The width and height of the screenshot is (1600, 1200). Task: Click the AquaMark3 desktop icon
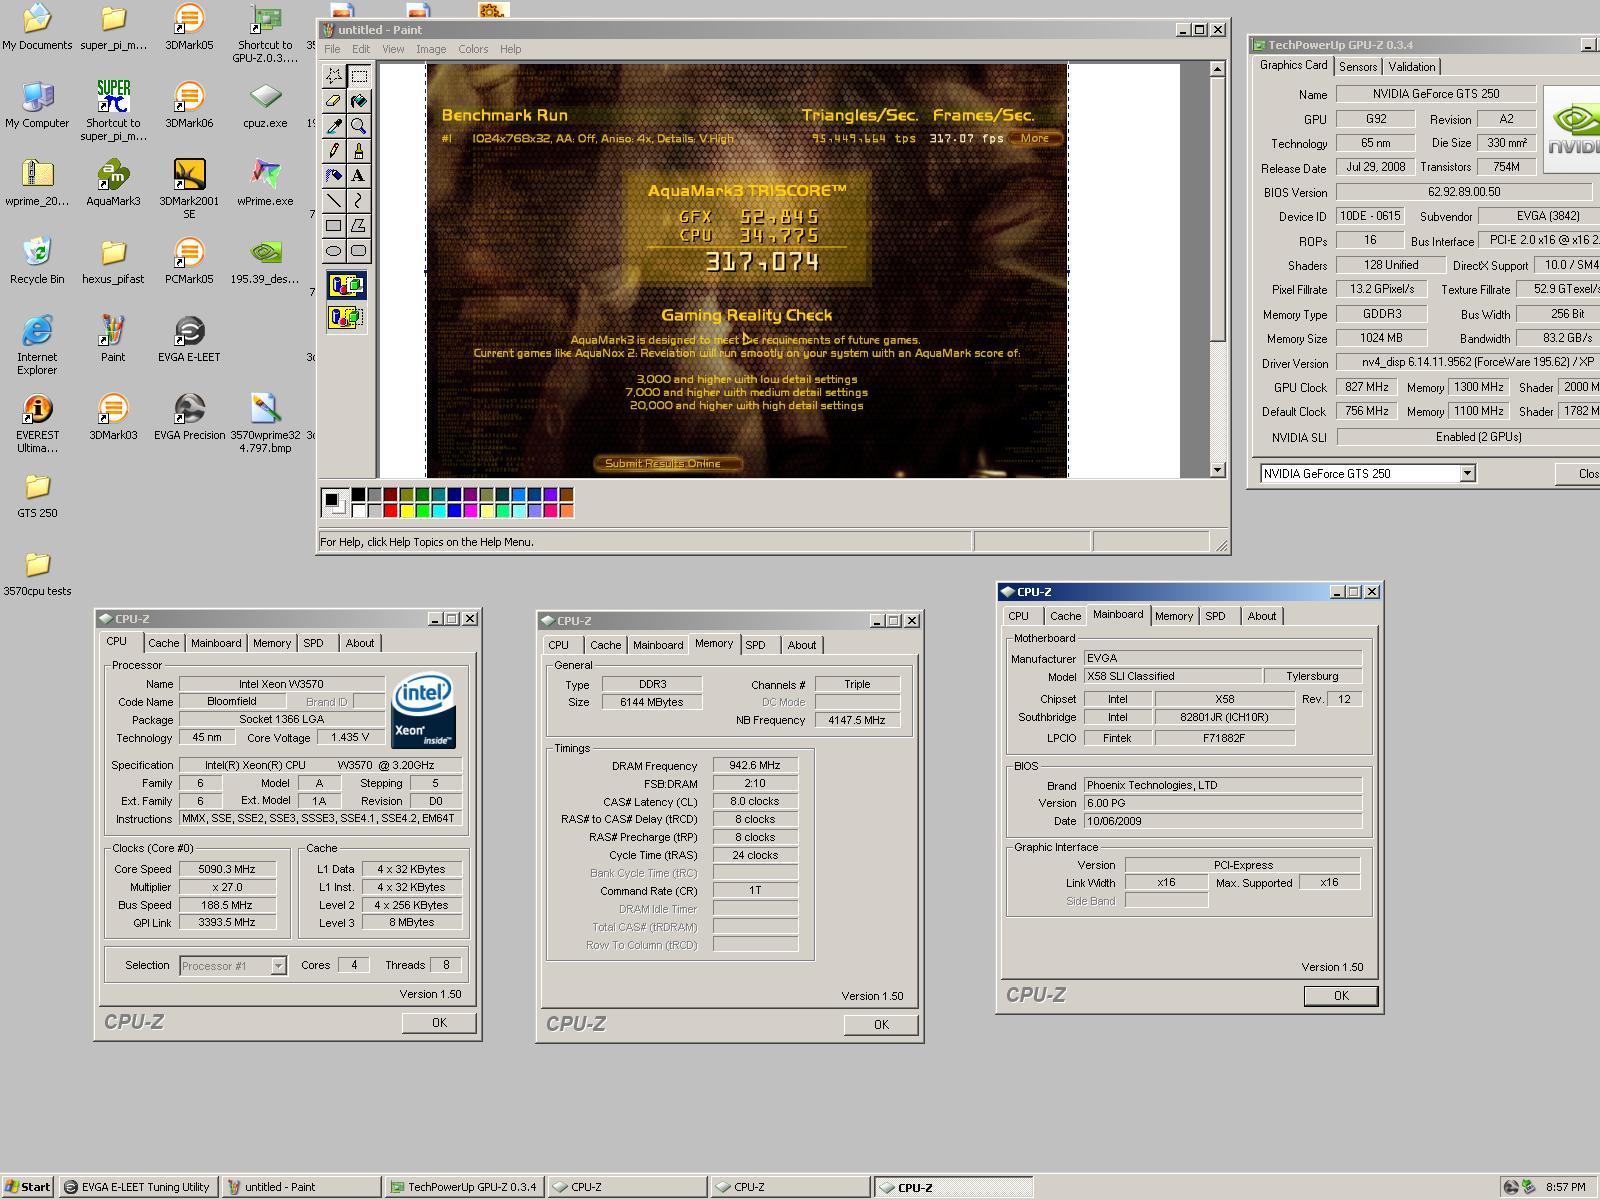[x=113, y=182]
